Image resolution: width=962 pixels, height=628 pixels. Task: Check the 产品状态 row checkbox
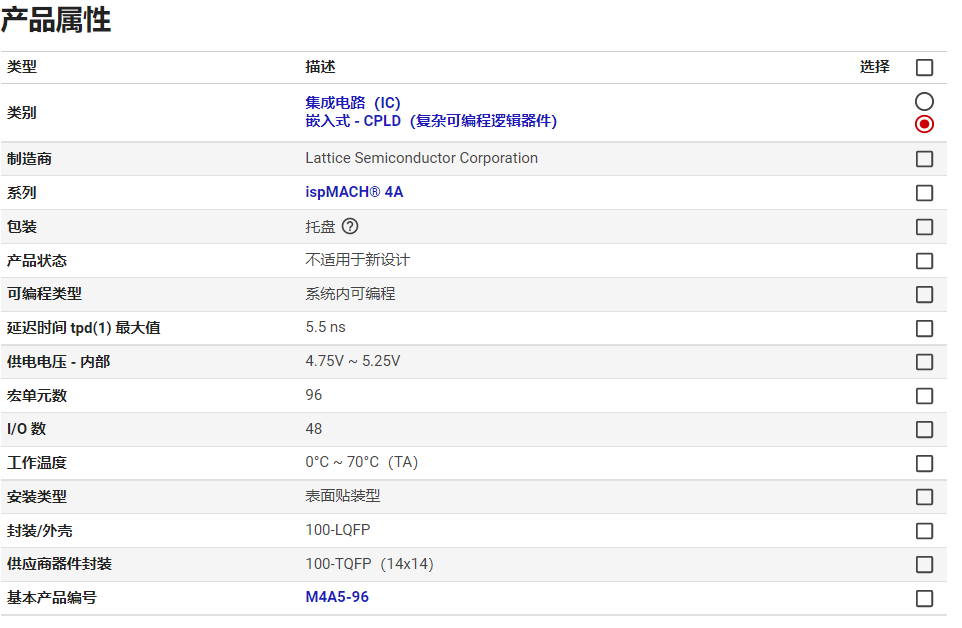click(x=924, y=261)
